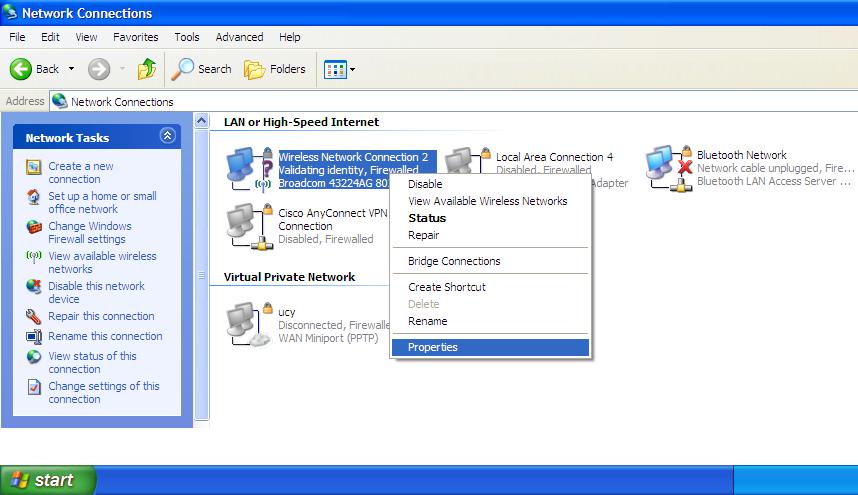Open the Edit menu
858x495 pixels.
[x=50, y=37]
